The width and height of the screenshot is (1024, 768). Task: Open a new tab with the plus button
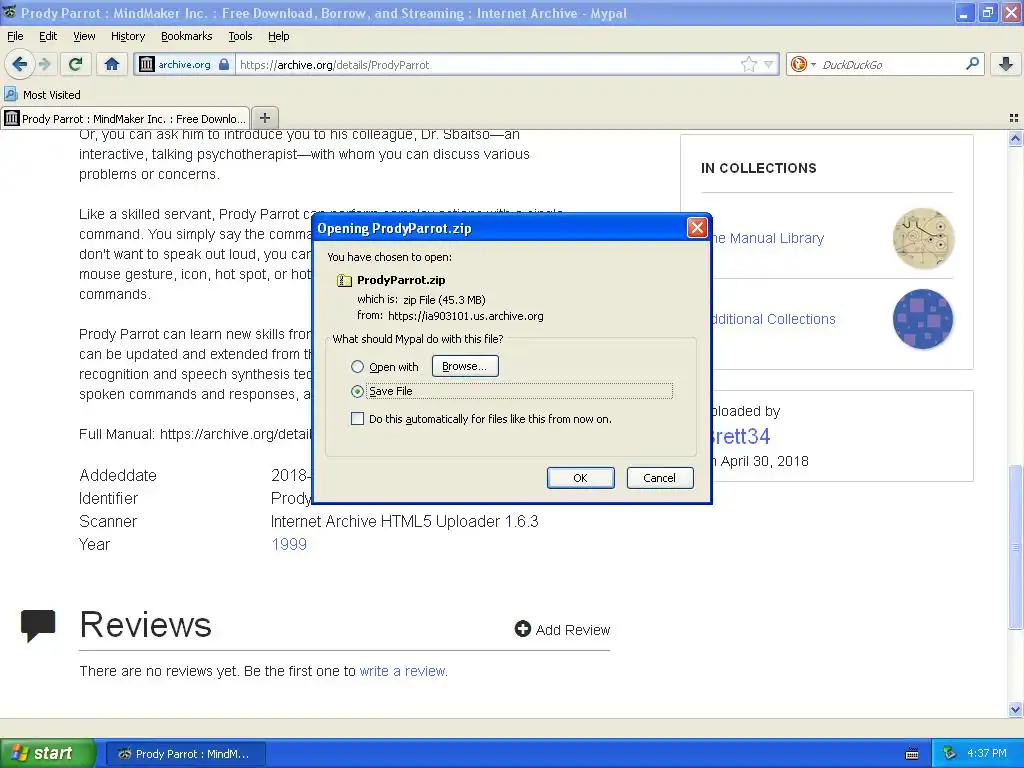click(264, 118)
